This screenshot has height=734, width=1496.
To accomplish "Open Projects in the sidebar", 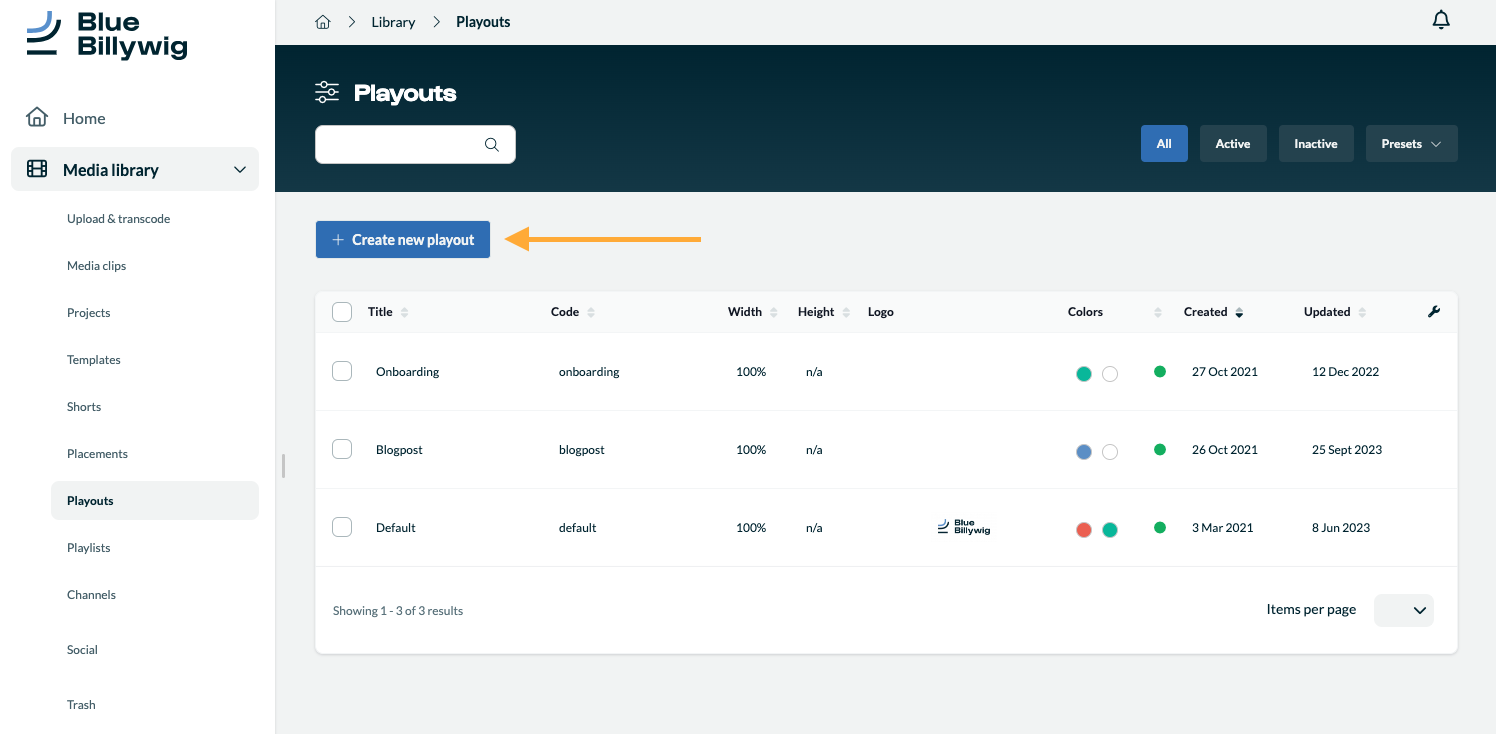I will click(x=88, y=313).
